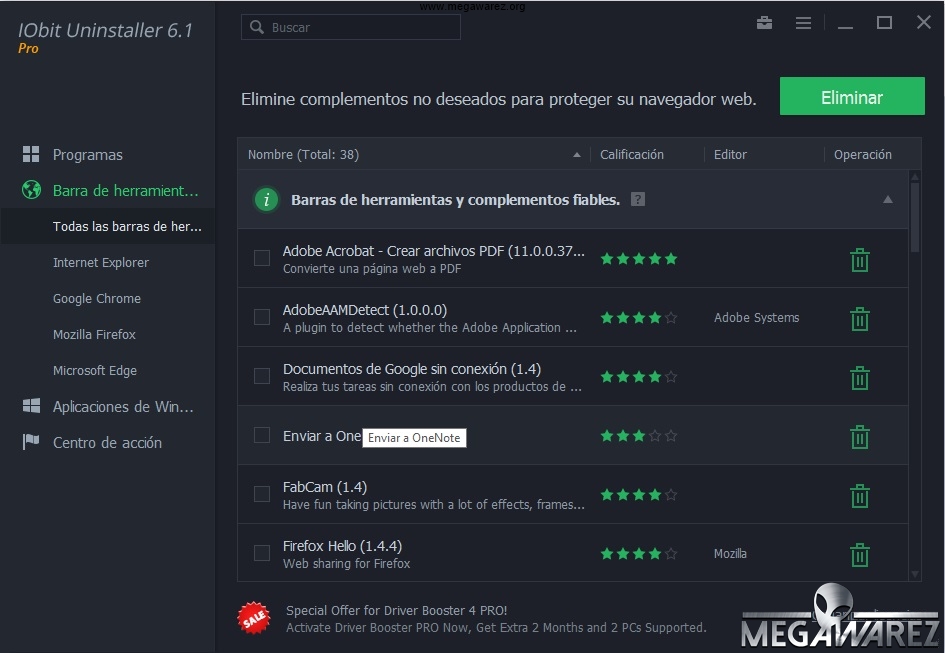
Task: Focus the Buscar search field
Action: point(351,27)
